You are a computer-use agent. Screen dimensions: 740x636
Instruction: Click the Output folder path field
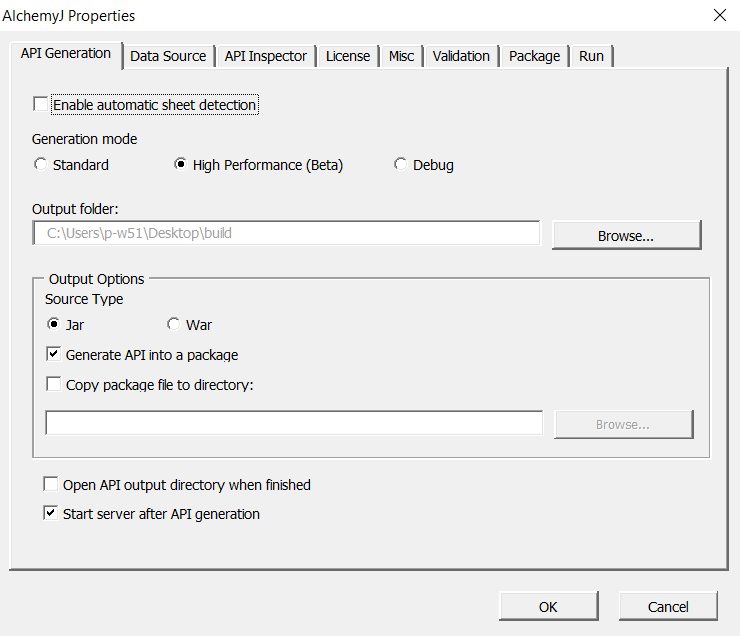point(286,233)
